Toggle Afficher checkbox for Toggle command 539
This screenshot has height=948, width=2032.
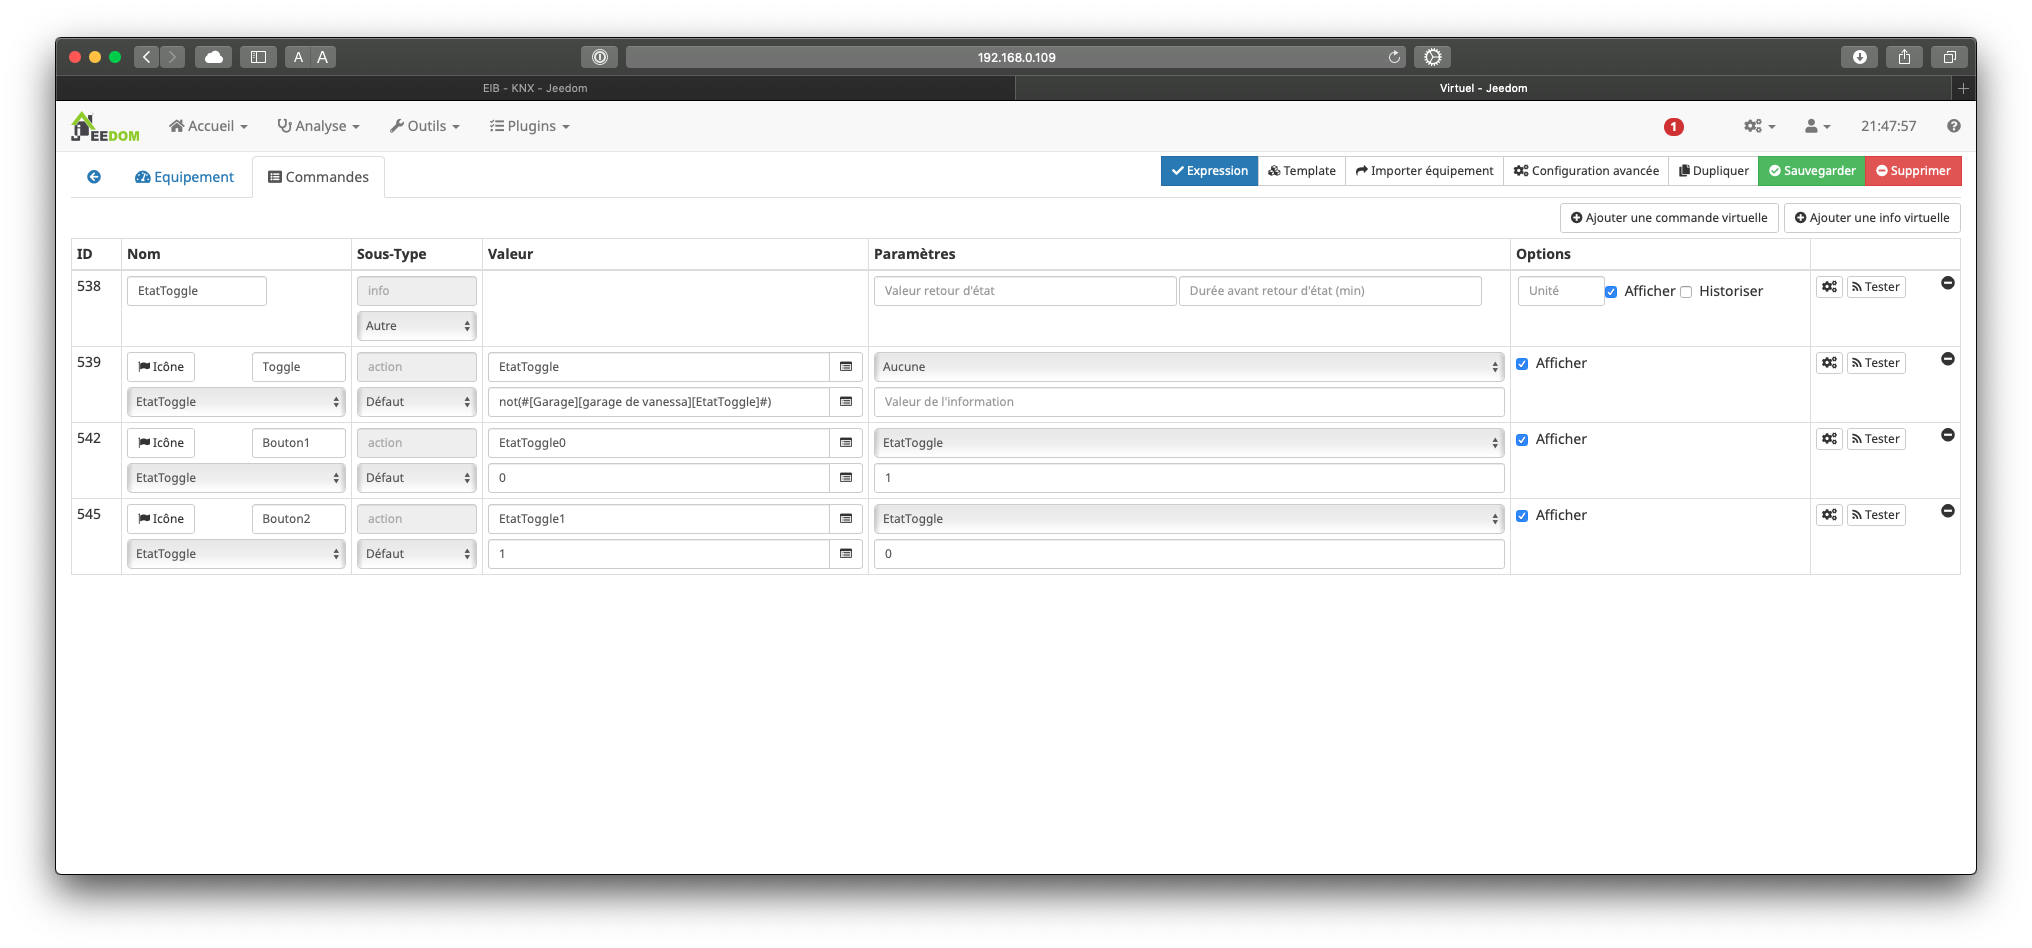click(1522, 364)
